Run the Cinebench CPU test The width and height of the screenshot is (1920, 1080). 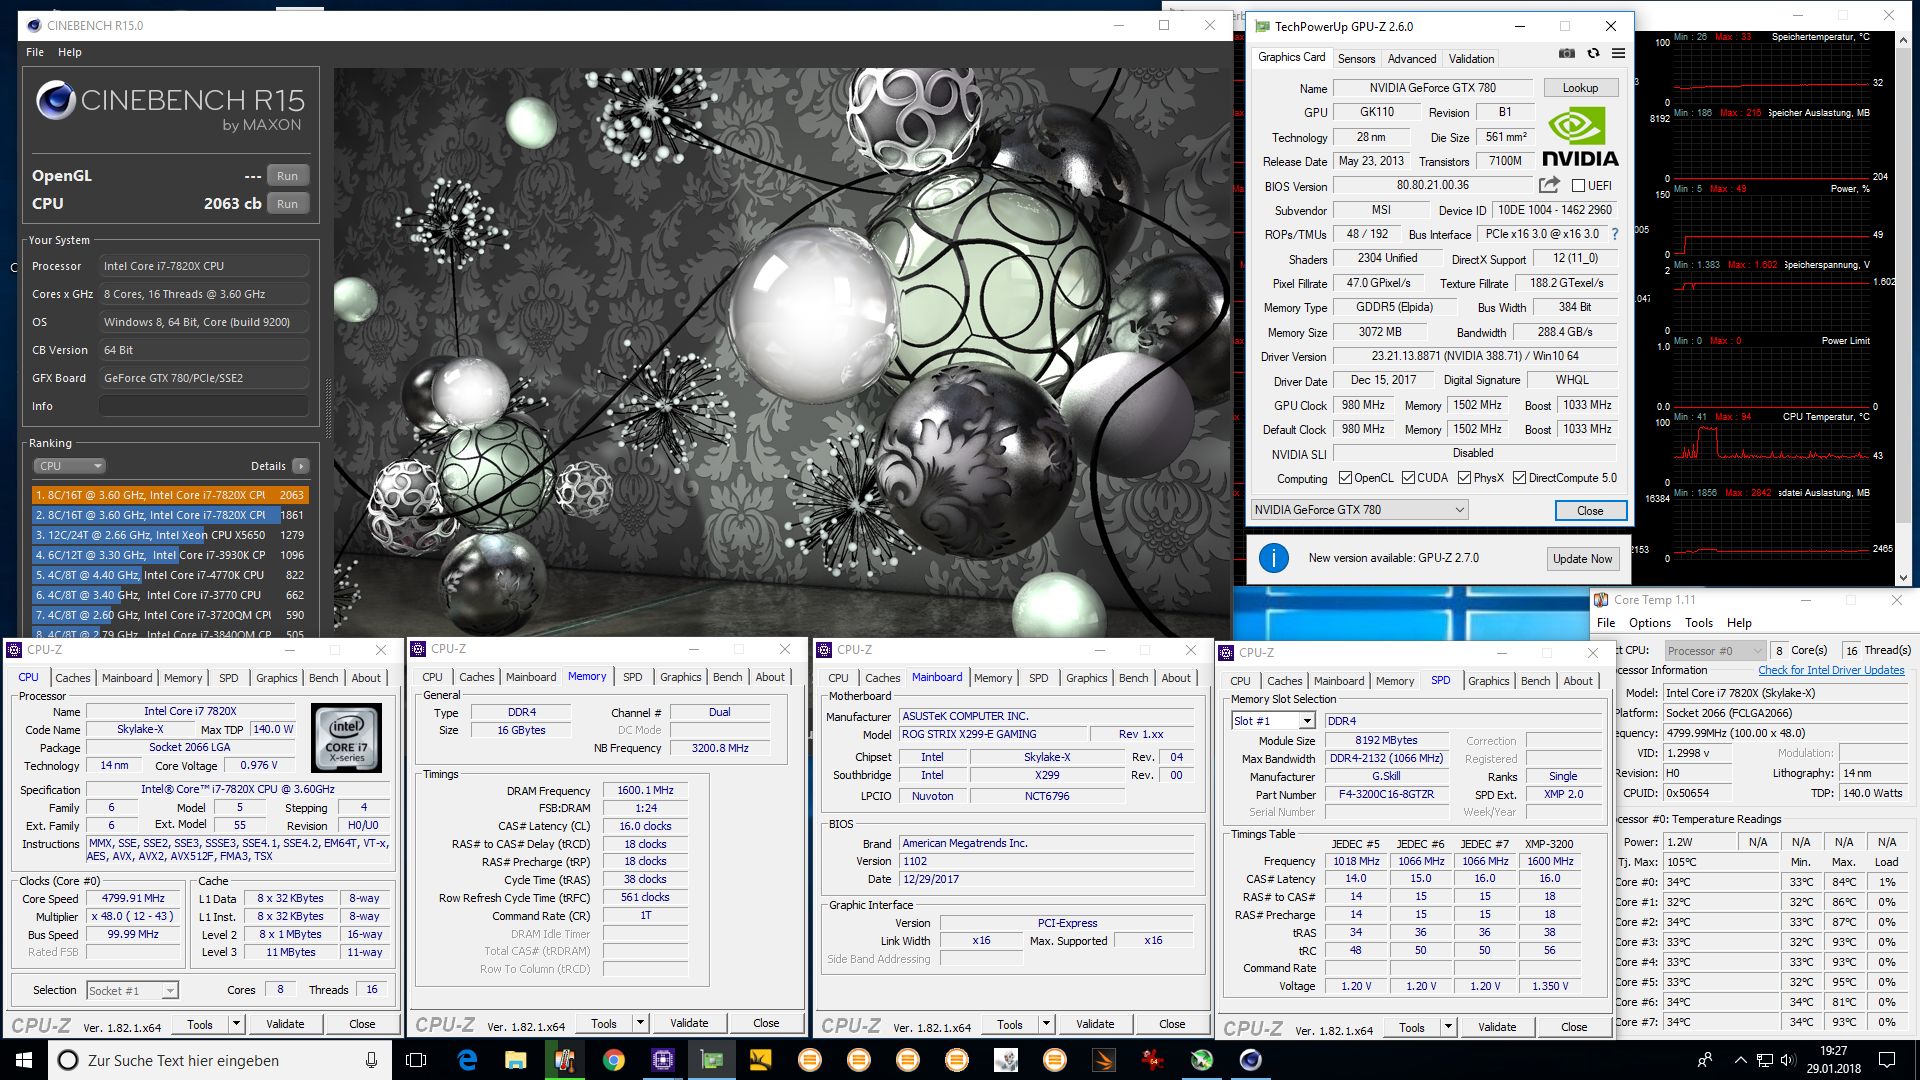[287, 204]
